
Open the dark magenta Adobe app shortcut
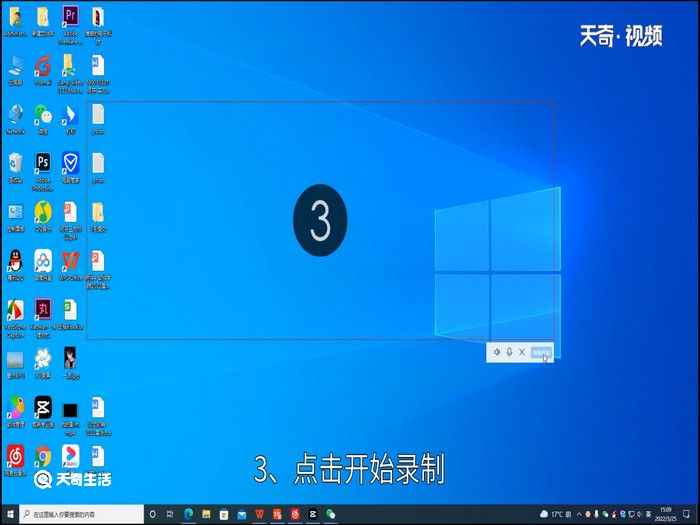(43, 318)
